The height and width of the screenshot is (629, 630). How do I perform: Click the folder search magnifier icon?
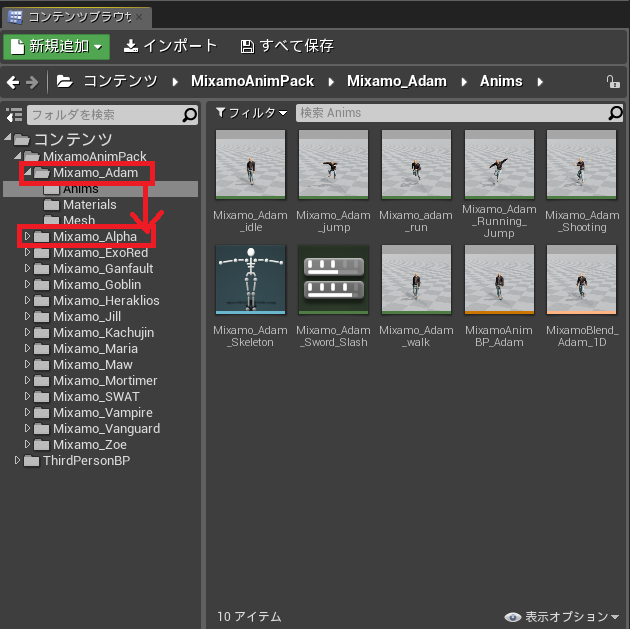click(x=189, y=115)
